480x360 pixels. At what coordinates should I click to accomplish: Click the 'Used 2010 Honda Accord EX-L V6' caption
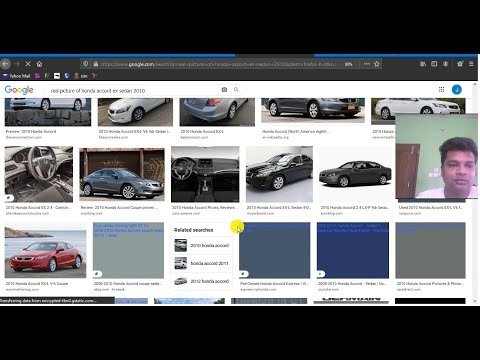(430, 207)
